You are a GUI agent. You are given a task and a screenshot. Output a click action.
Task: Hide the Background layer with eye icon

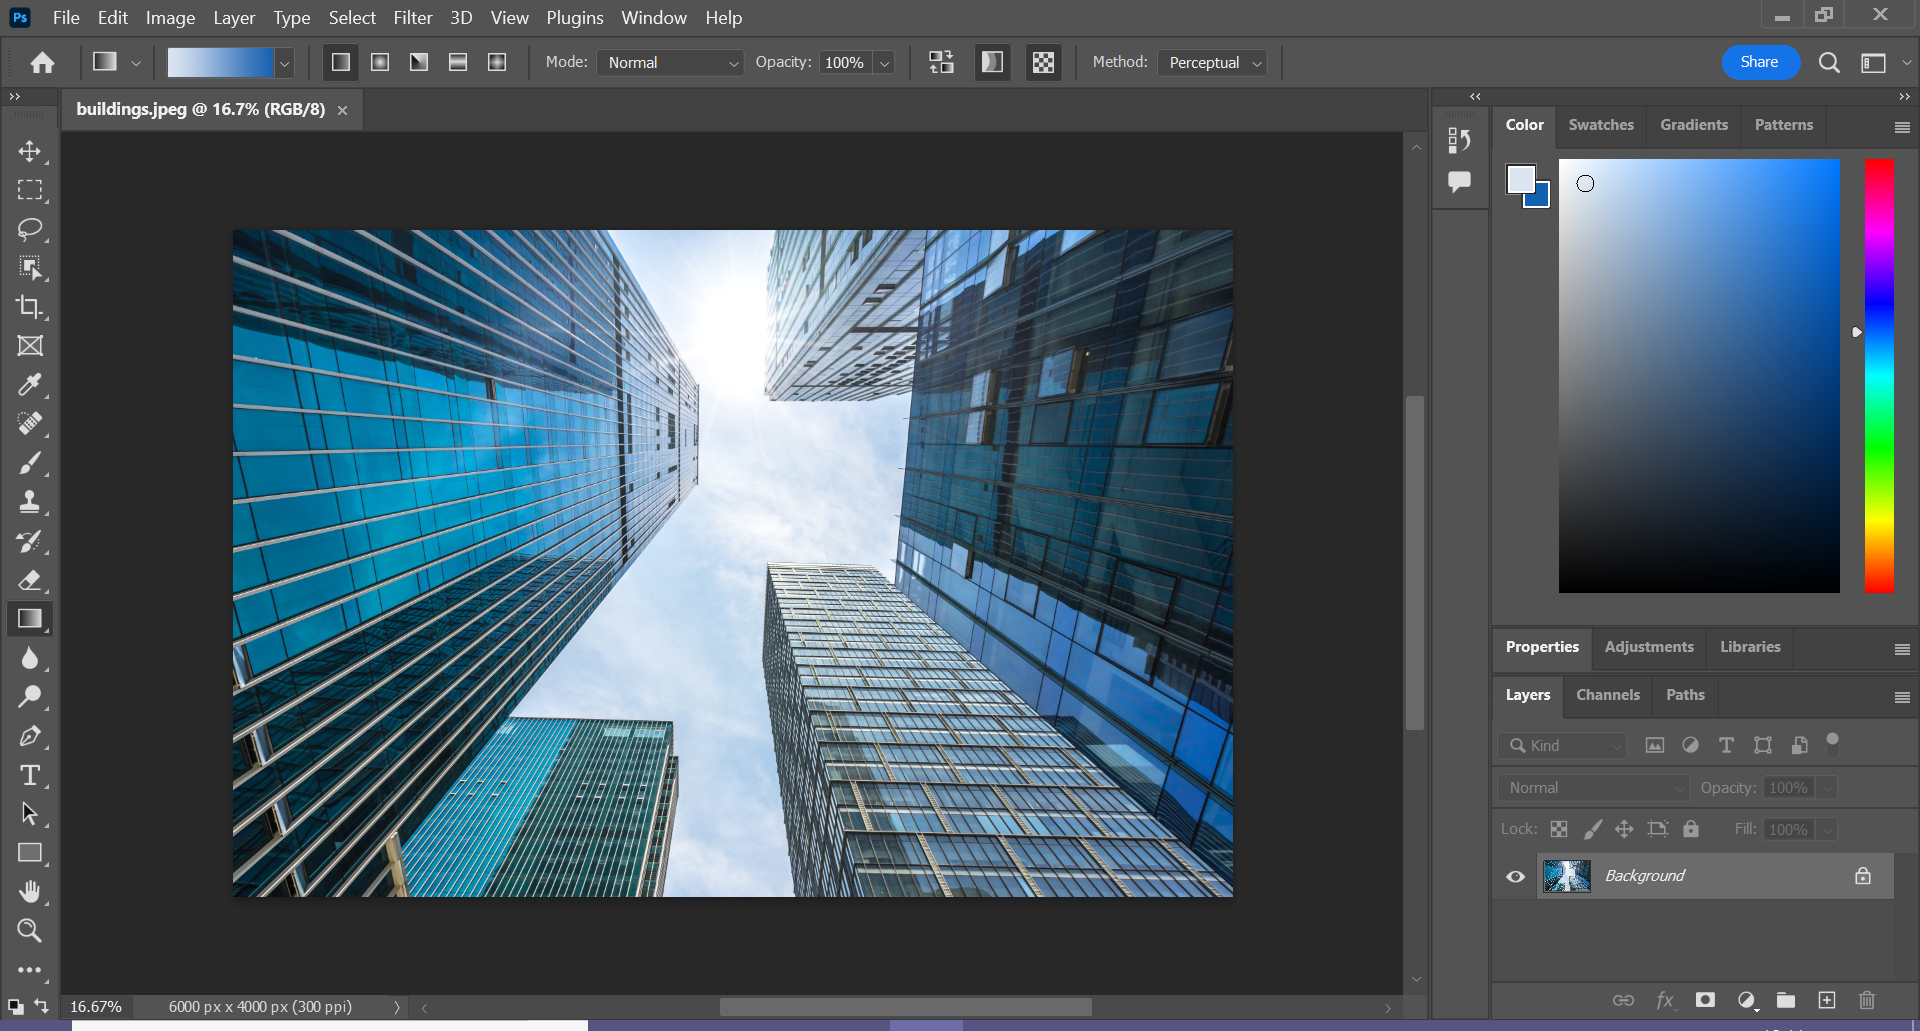[x=1516, y=876]
